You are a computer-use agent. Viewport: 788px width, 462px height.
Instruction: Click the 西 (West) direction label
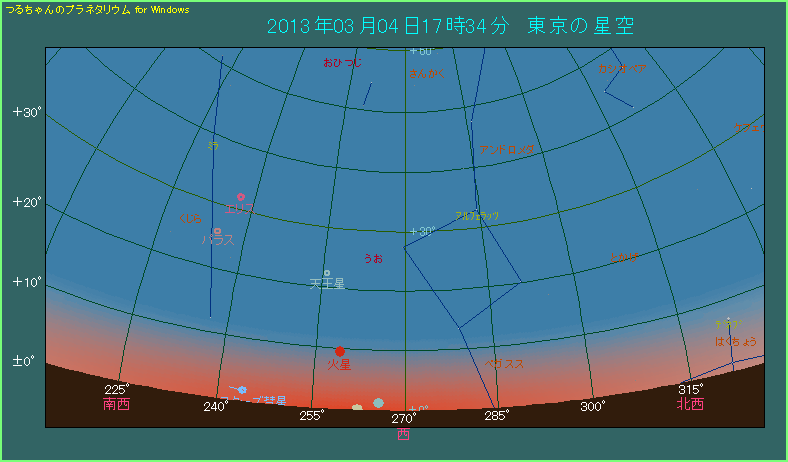click(403, 435)
